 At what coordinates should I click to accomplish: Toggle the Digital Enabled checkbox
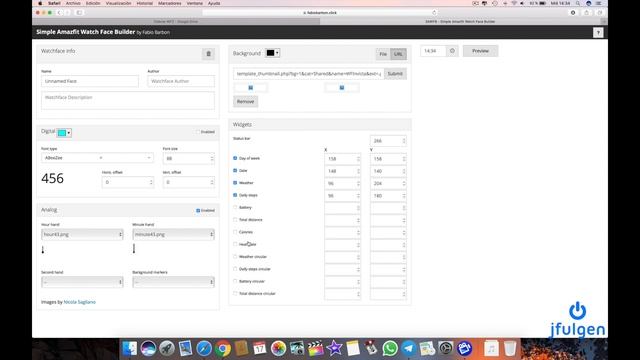pos(198,132)
